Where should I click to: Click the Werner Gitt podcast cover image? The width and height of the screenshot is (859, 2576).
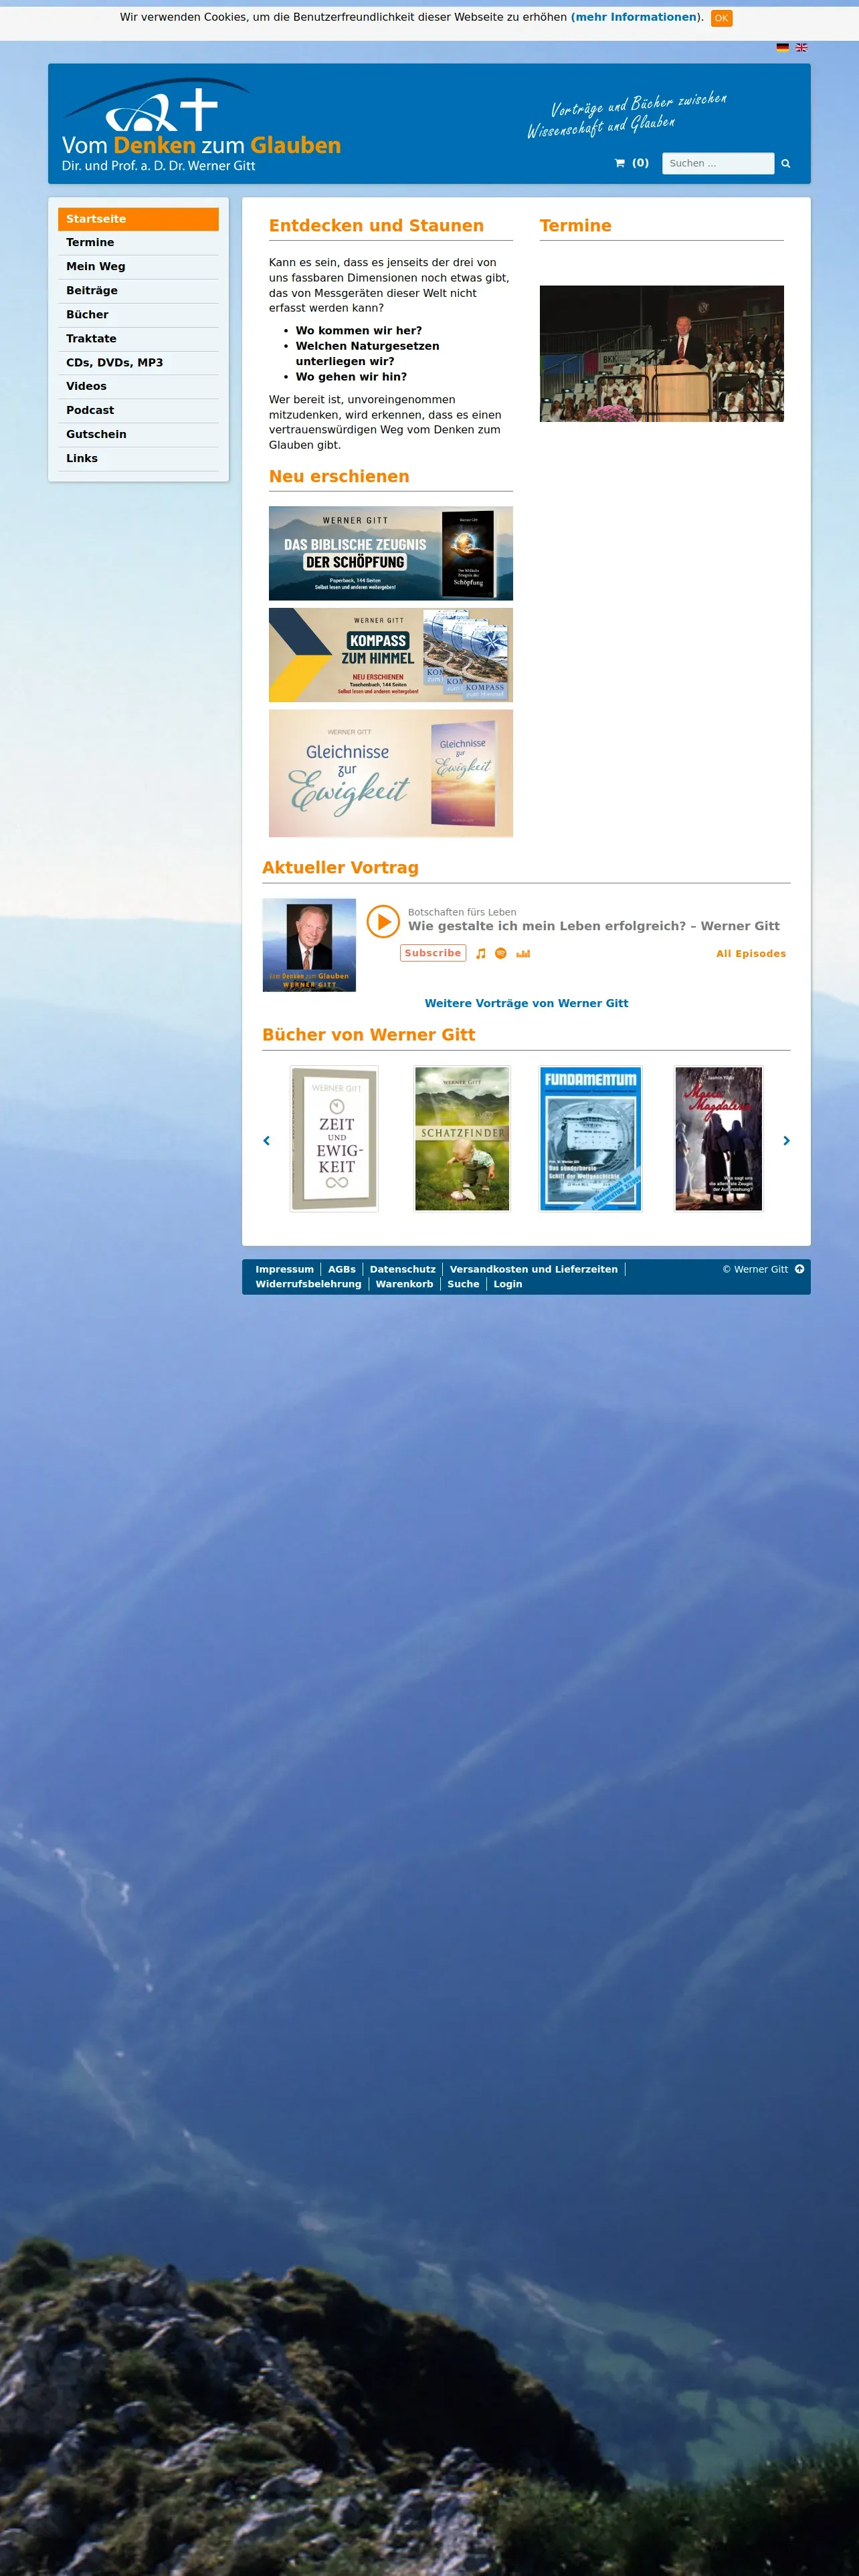[x=309, y=945]
